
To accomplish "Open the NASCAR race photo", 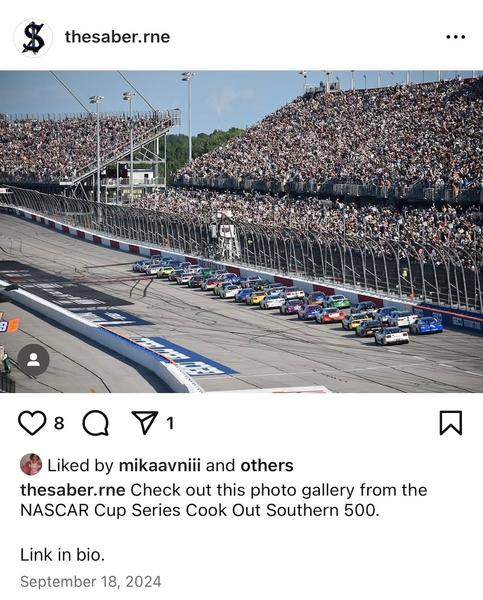I will point(242,232).
